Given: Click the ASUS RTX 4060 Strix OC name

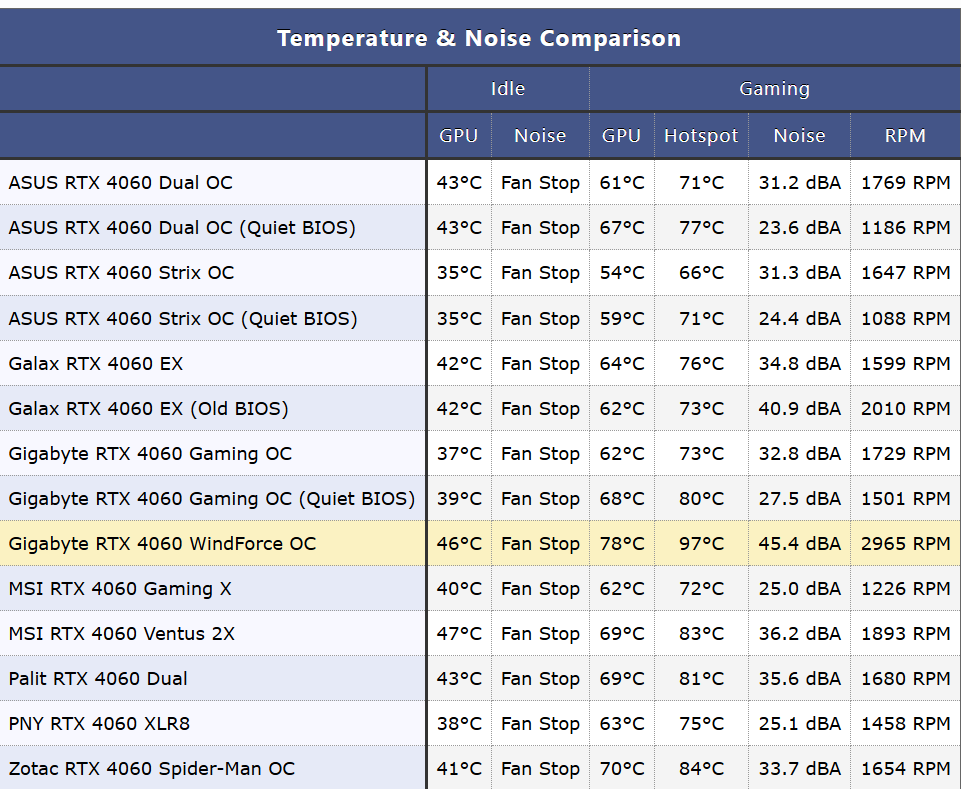Looking at the screenshot, I should [x=121, y=273].
